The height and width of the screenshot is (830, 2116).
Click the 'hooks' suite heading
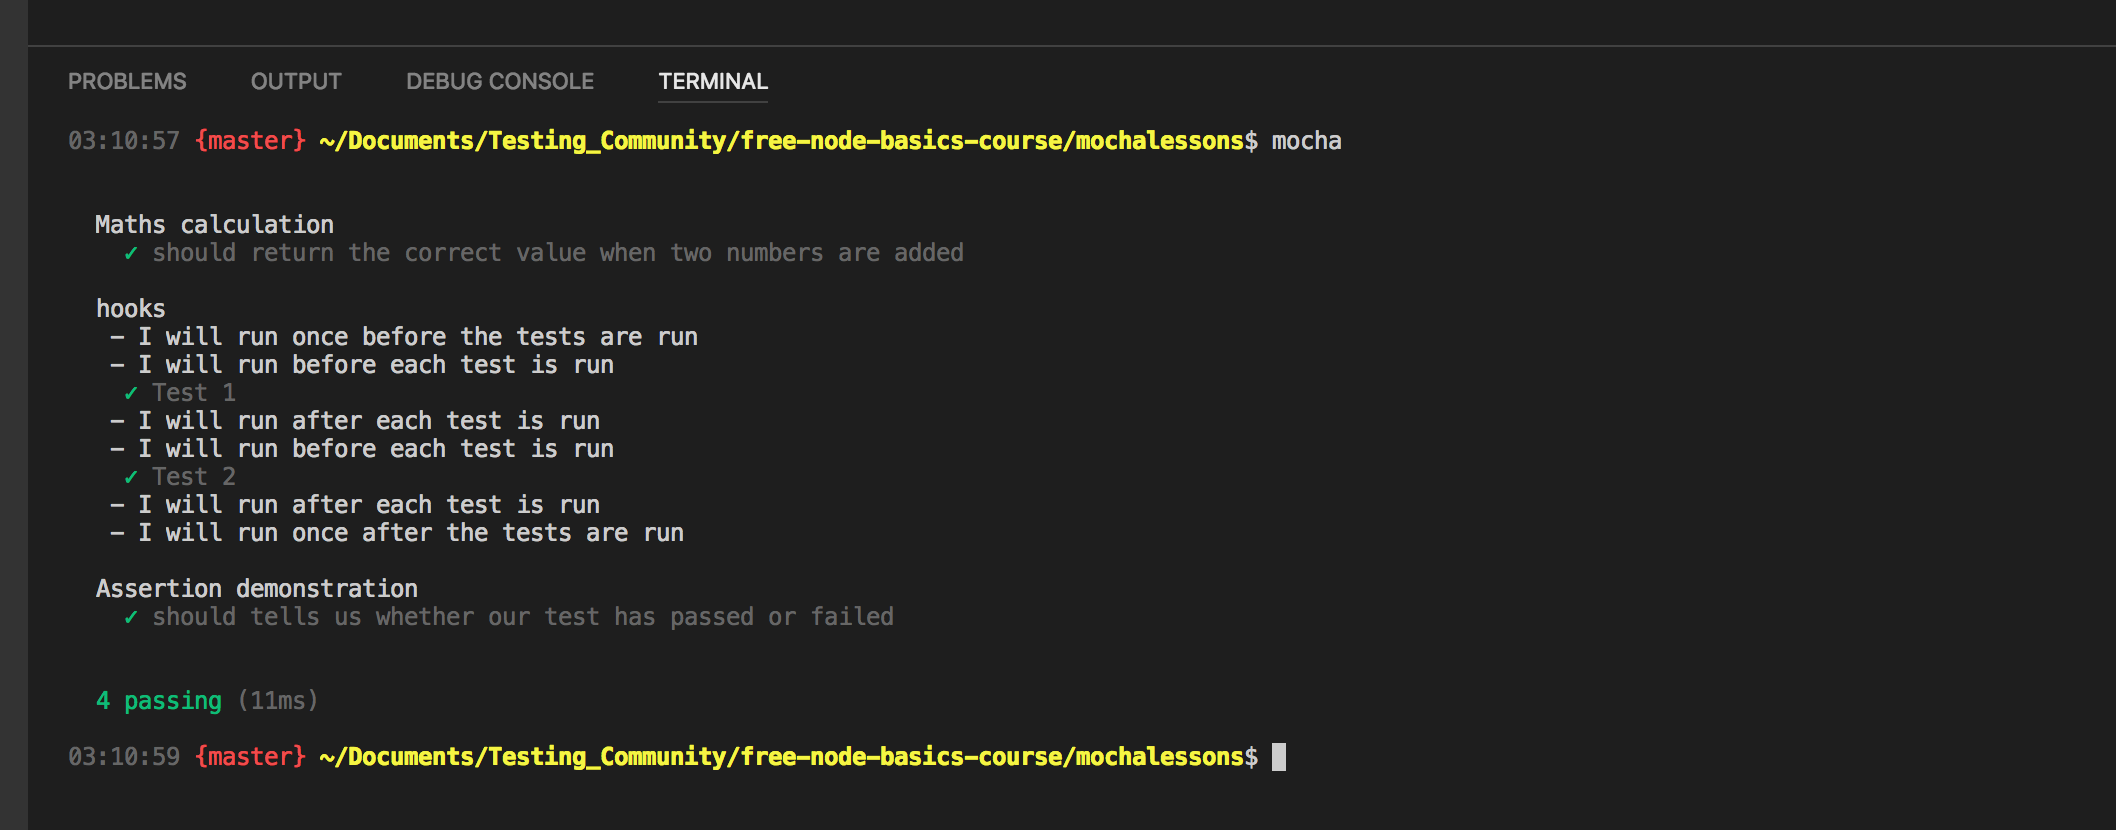coord(131,309)
